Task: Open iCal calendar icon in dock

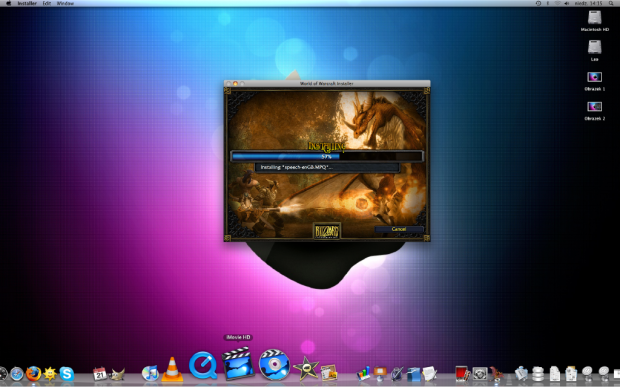Action: point(99,373)
